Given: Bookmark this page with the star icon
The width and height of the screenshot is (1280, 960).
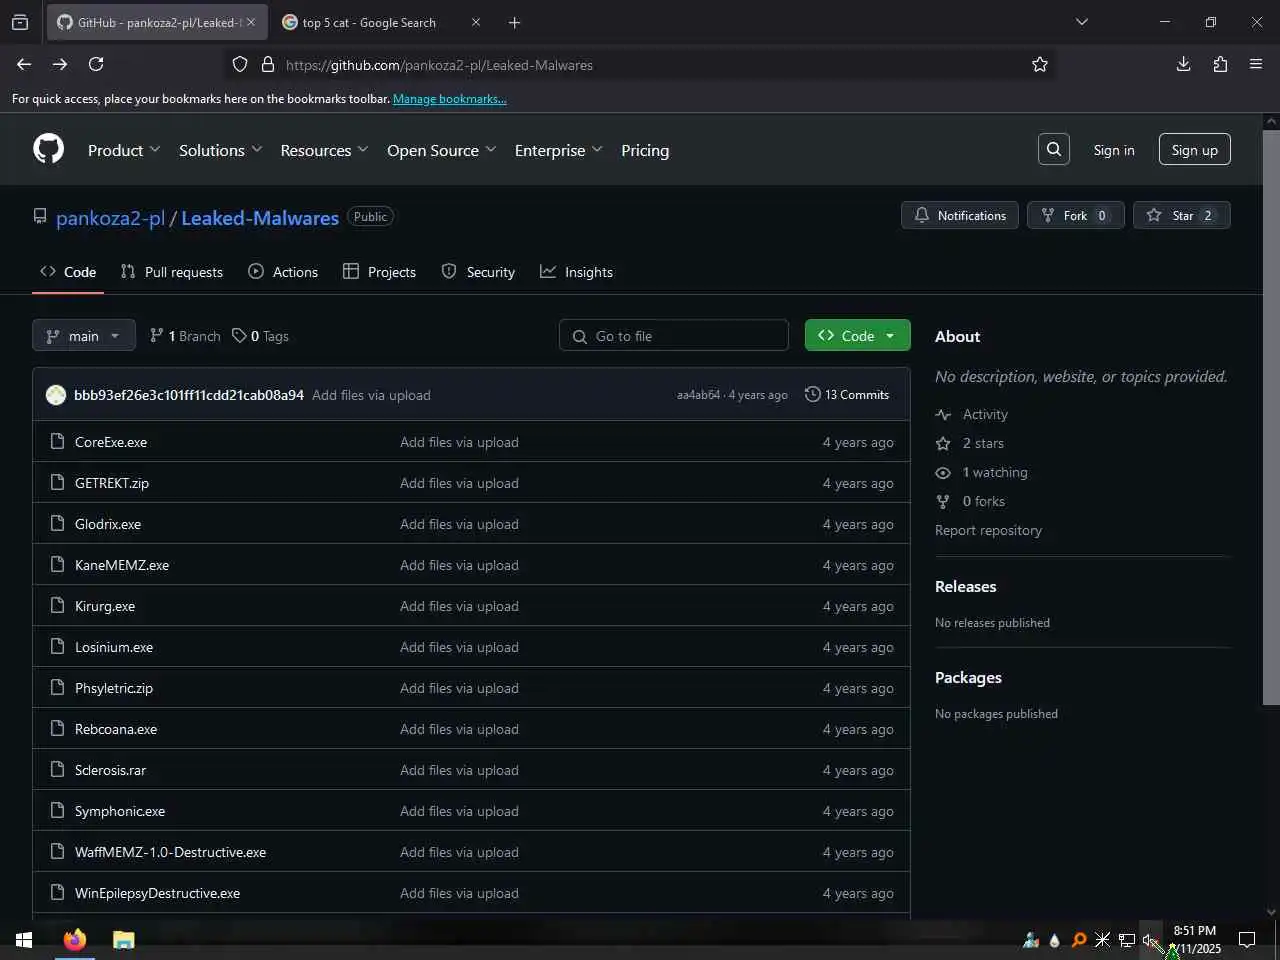Looking at the screenshot, I should (x=1040, y=64).
